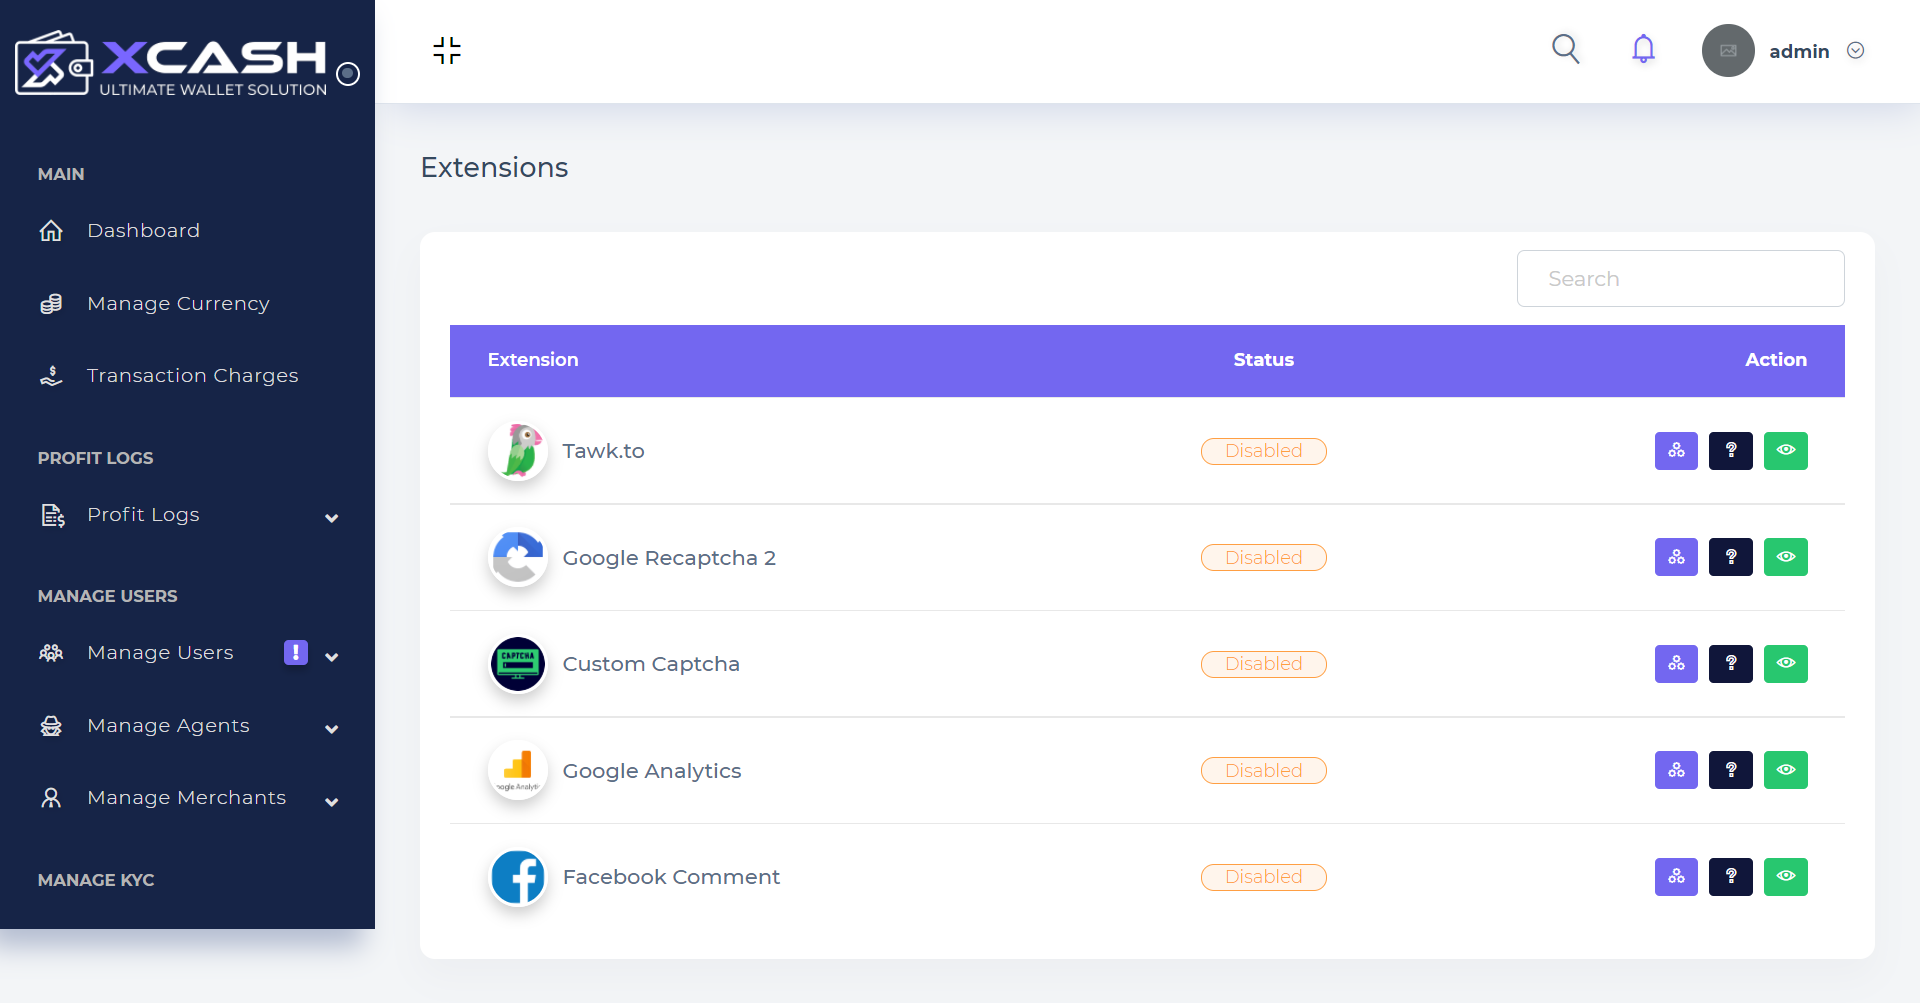Enable Tawk.to with green eye button
The height and width of the screenshot is (1003, 1920).
[1785, 451]
